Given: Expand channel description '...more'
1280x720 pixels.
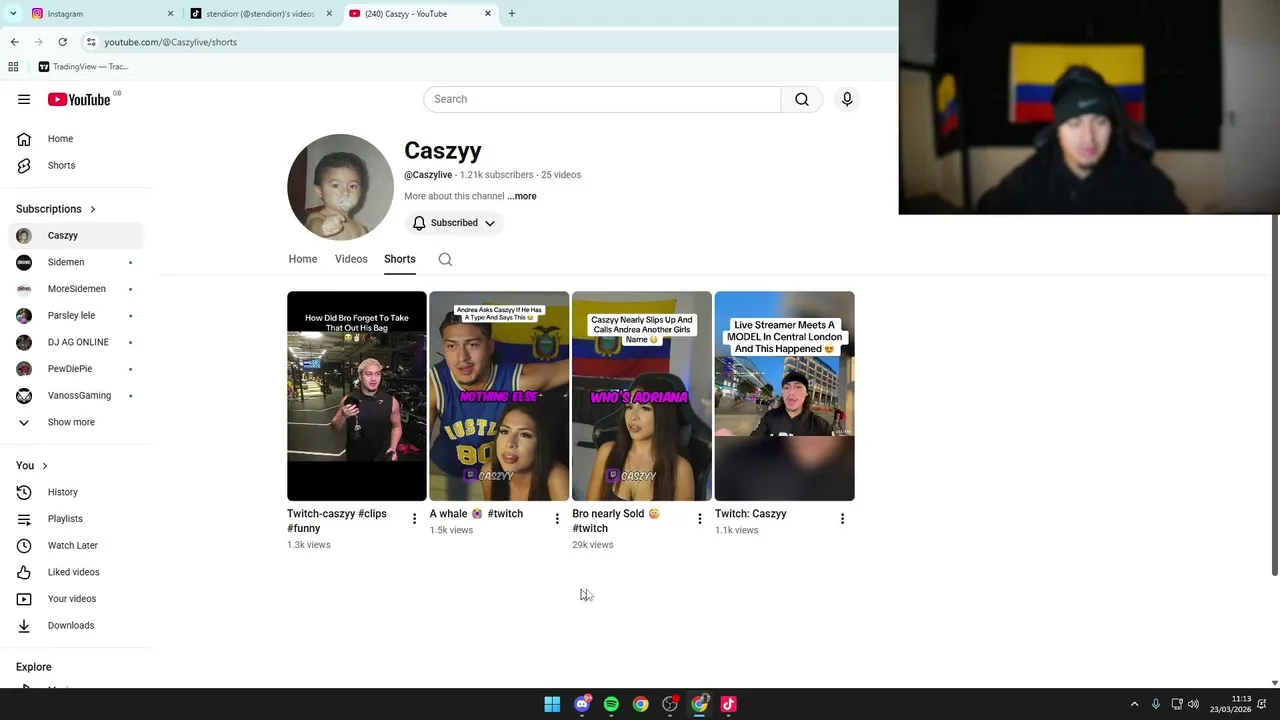Looking at the screenshot, I should pyautogui.click(x=522, y=196).
